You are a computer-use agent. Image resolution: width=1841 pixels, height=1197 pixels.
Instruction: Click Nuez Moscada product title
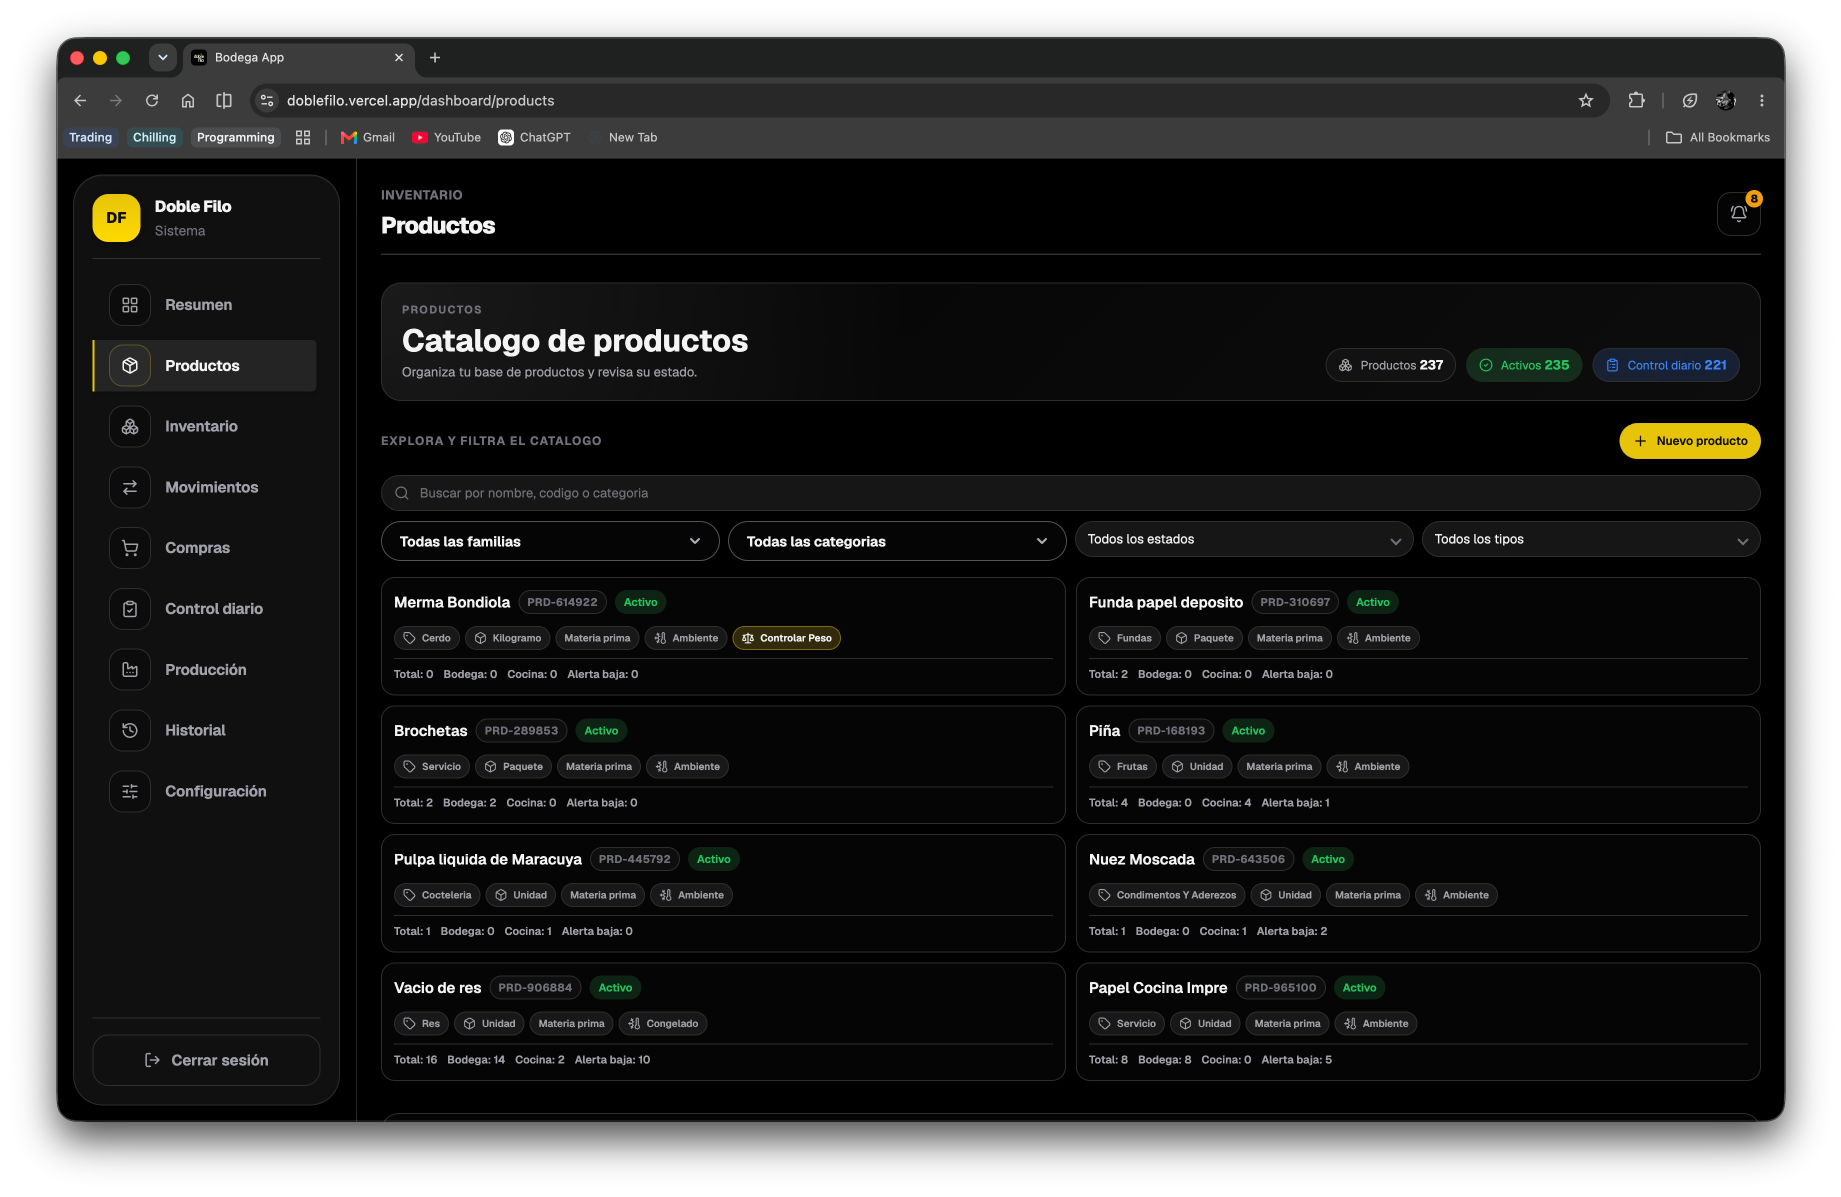point(1141,859)
